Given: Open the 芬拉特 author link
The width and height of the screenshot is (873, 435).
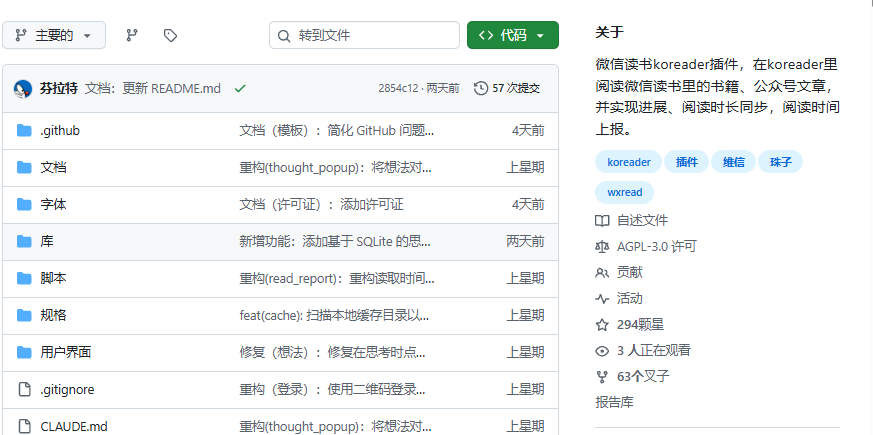Looking at the screenshot, I should pos(59,88).
